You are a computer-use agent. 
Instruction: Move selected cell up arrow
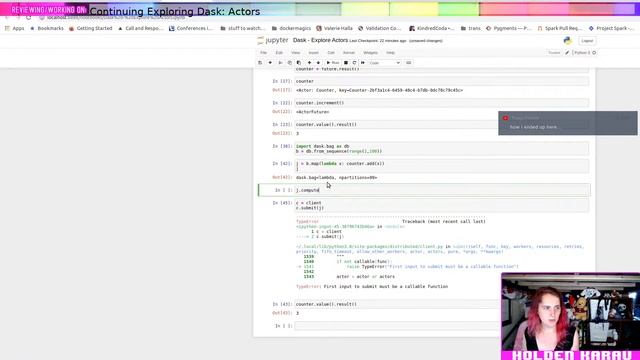click(x=309, y=63)
